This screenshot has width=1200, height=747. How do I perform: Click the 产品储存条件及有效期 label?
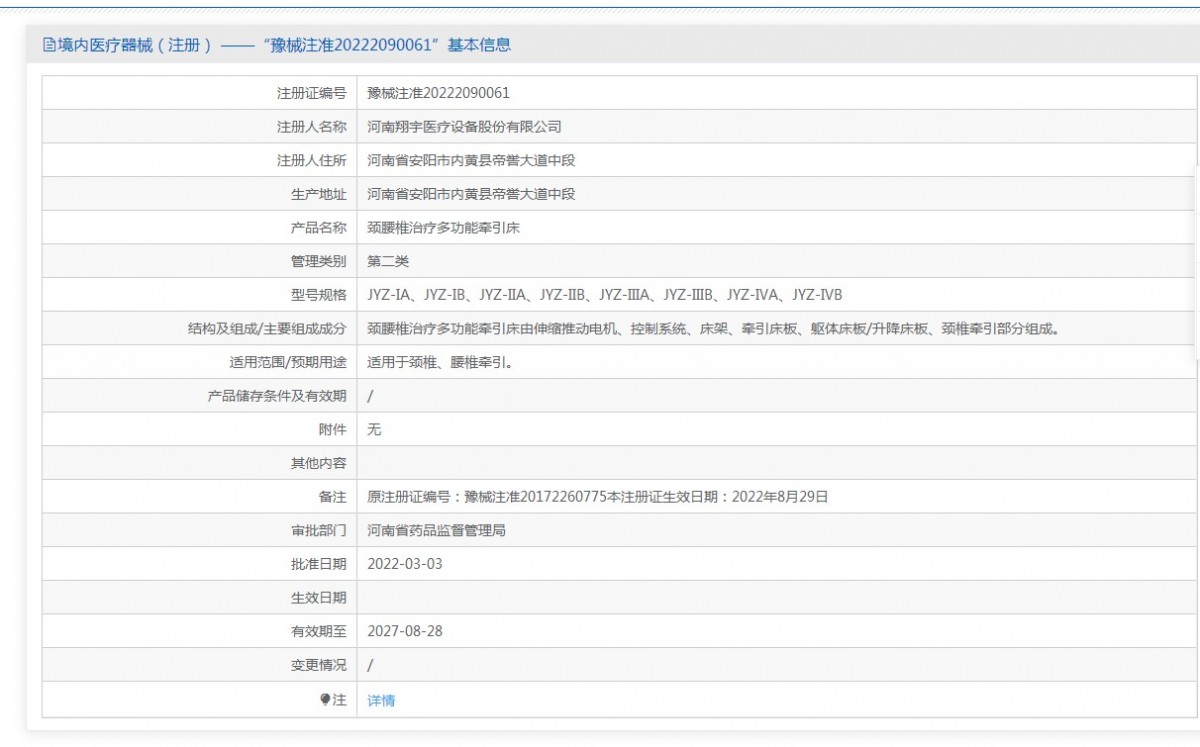coord(277,396)
